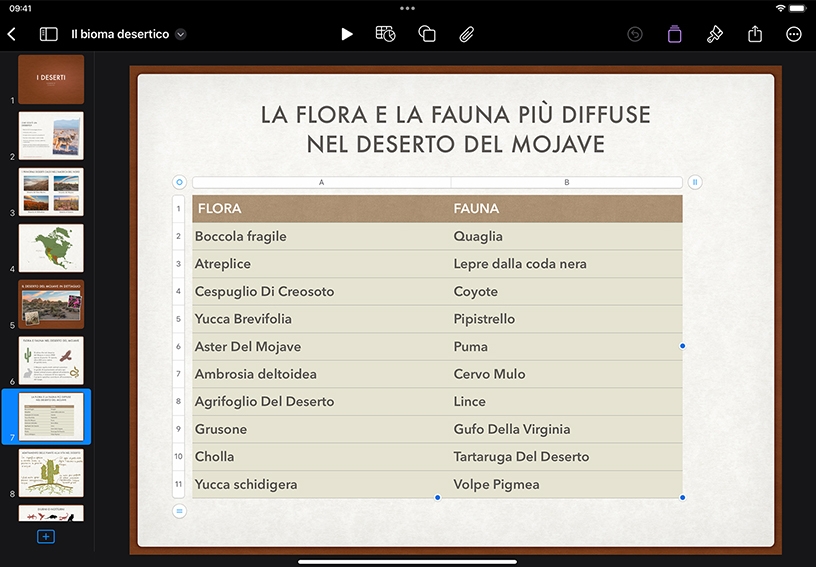The height and width of the screenshot is (567, 816).
Task: Select slide 2 thumbnail with coyote photo
Action: click(51, 136)
